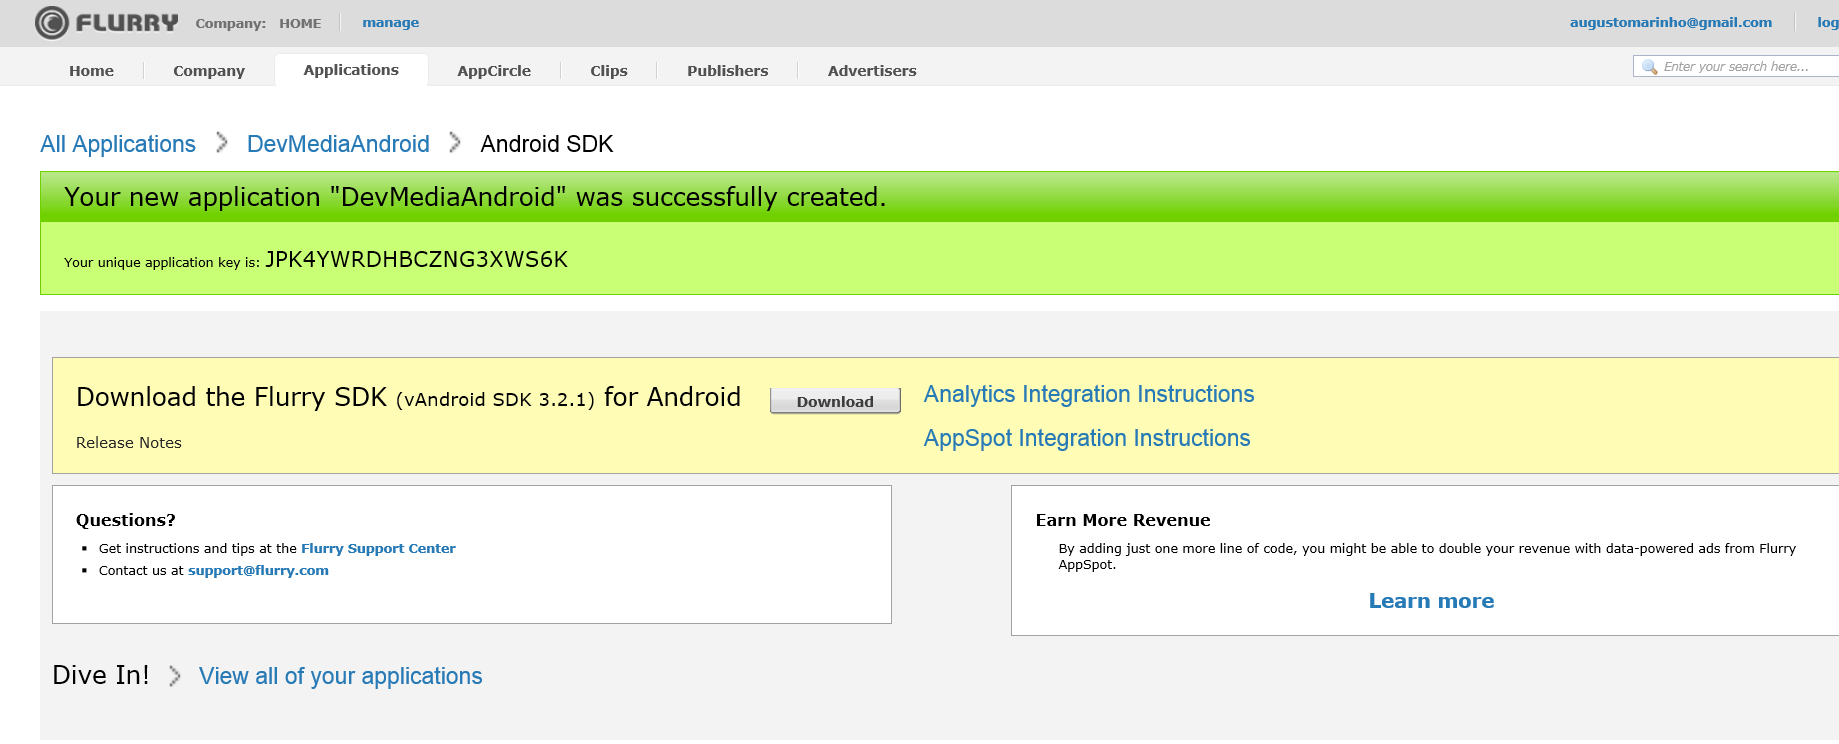The height and width of the screenshot is (744, 1839).
Task: Click the Android SDK breadcrumb text
Action: 547,144
